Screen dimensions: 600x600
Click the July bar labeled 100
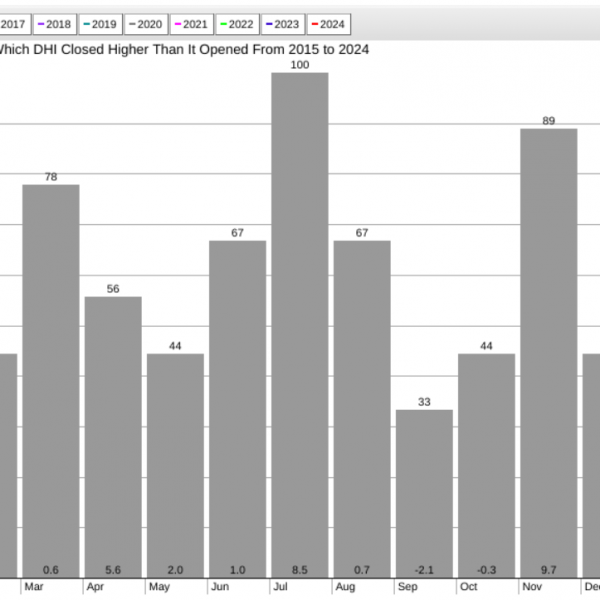coord(300,325)
